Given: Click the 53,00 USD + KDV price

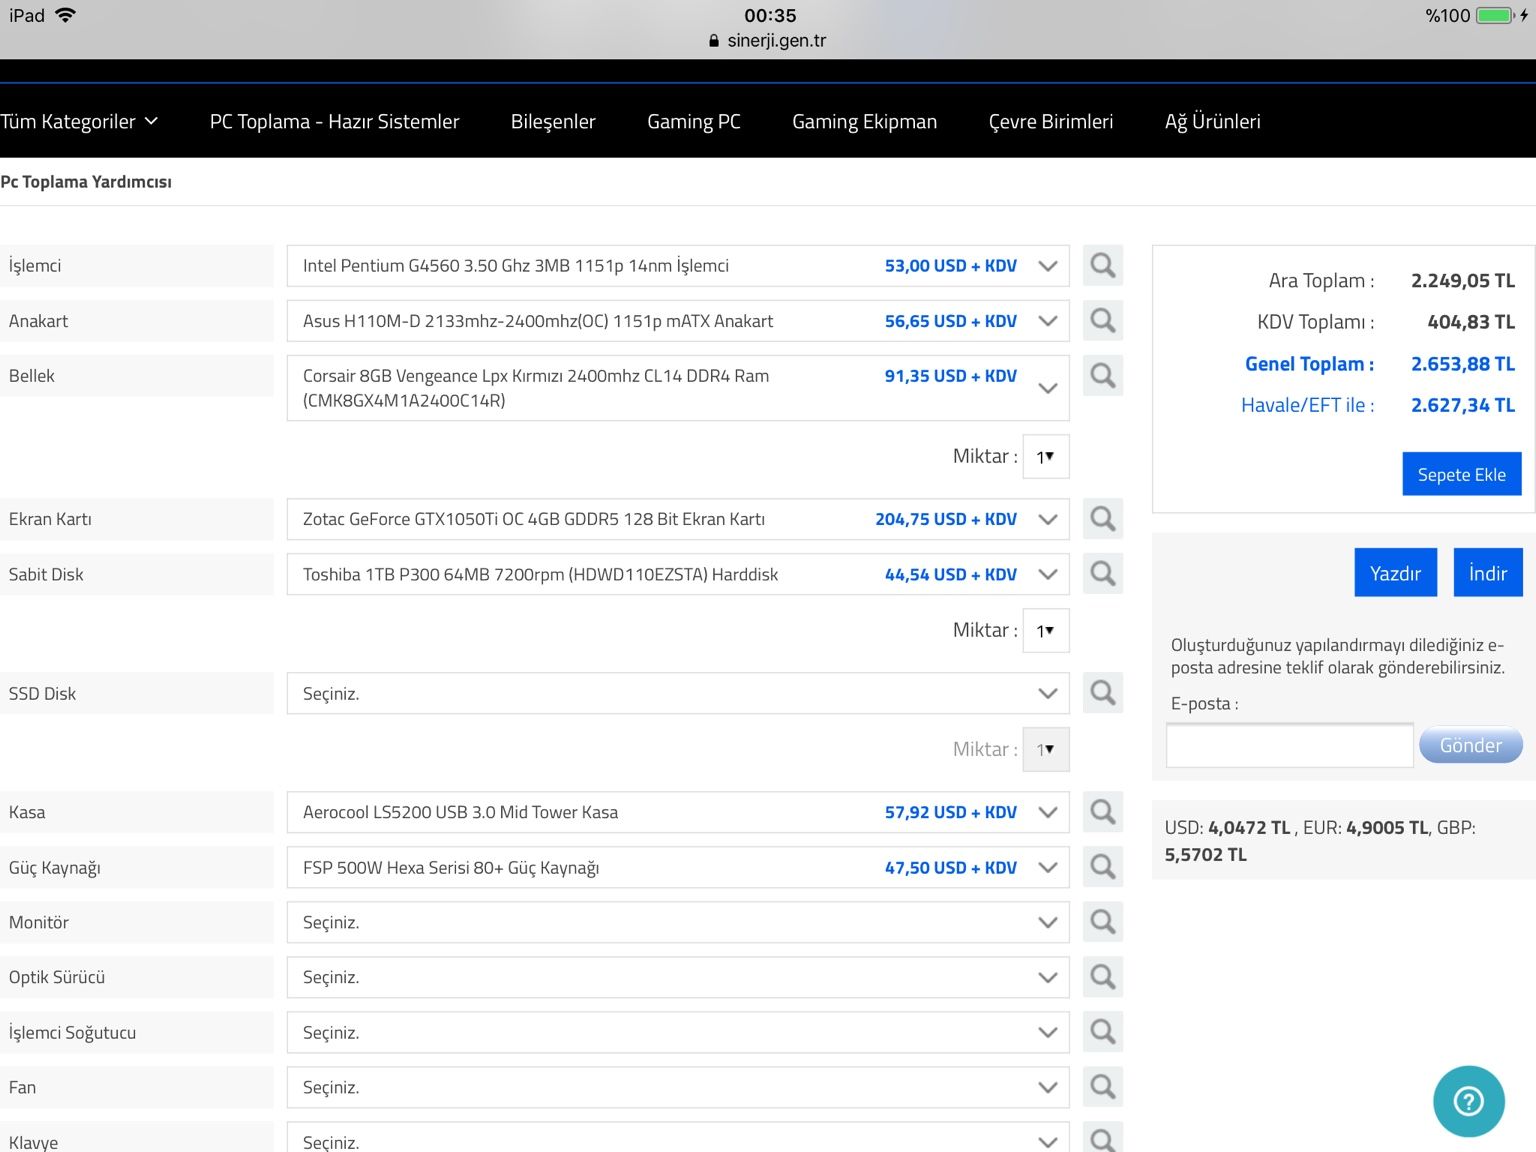Looking at the screenshot, I should 951,266.
